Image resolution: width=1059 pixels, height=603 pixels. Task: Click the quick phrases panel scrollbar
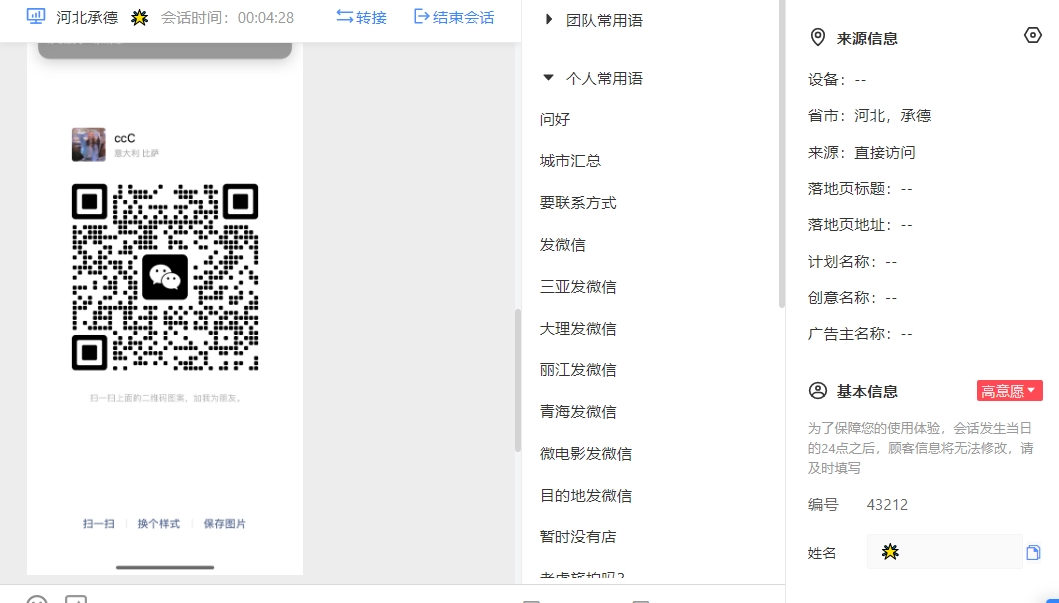pos(781,154)
